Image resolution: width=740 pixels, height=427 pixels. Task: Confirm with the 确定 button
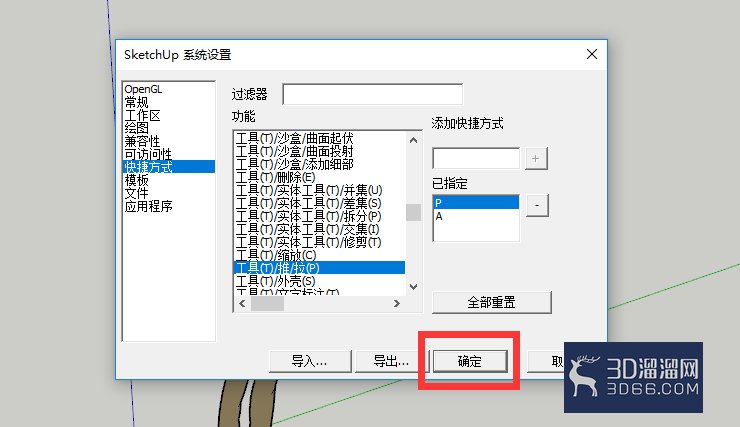tap(470, 361)
